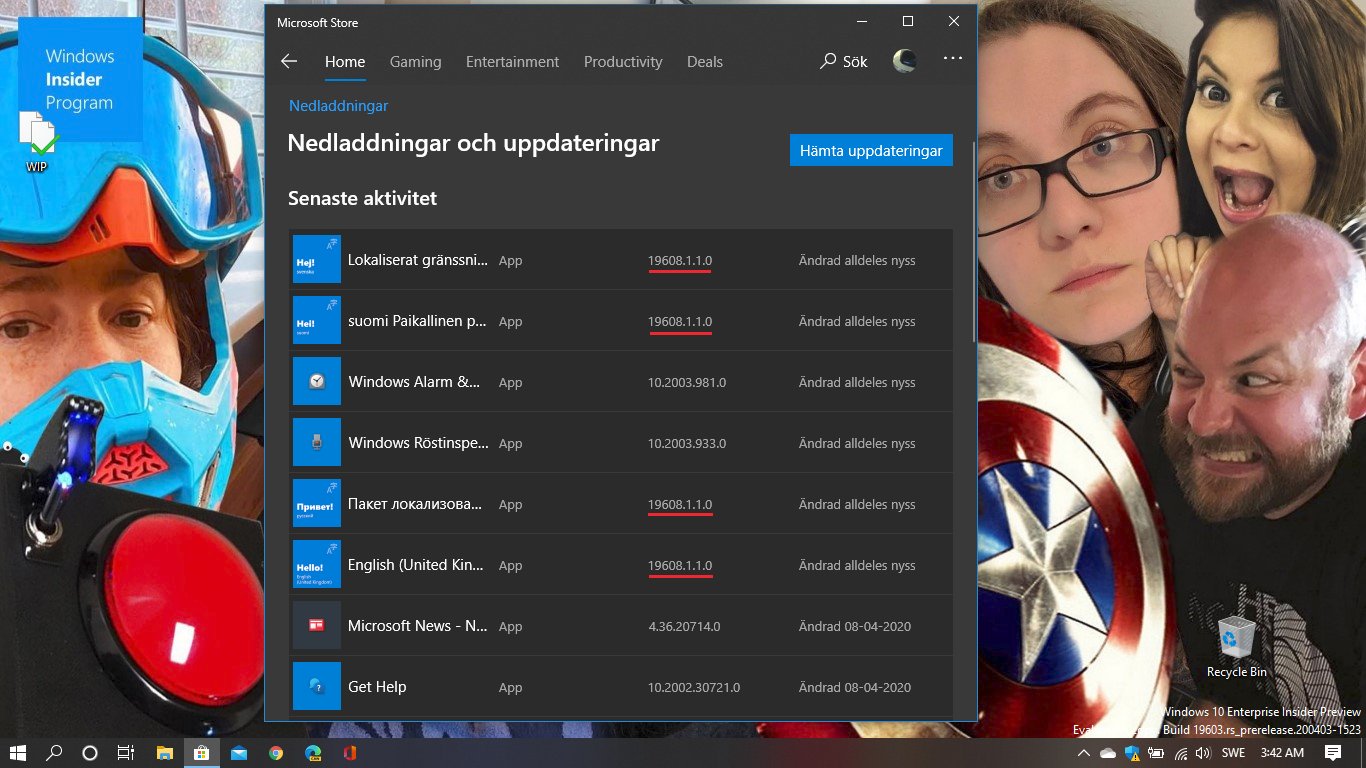This screenshot has height=768, width=1366.
Task: Switch to the Gaming tab
Action: click(x=415, y=61)
